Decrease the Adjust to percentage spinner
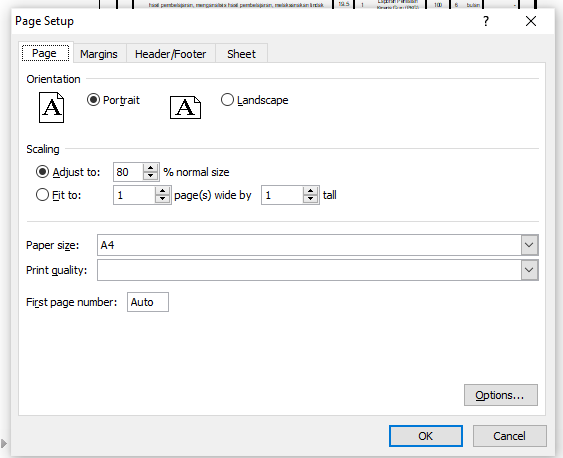This screenshot has height=458, width=563. [151, 176]
